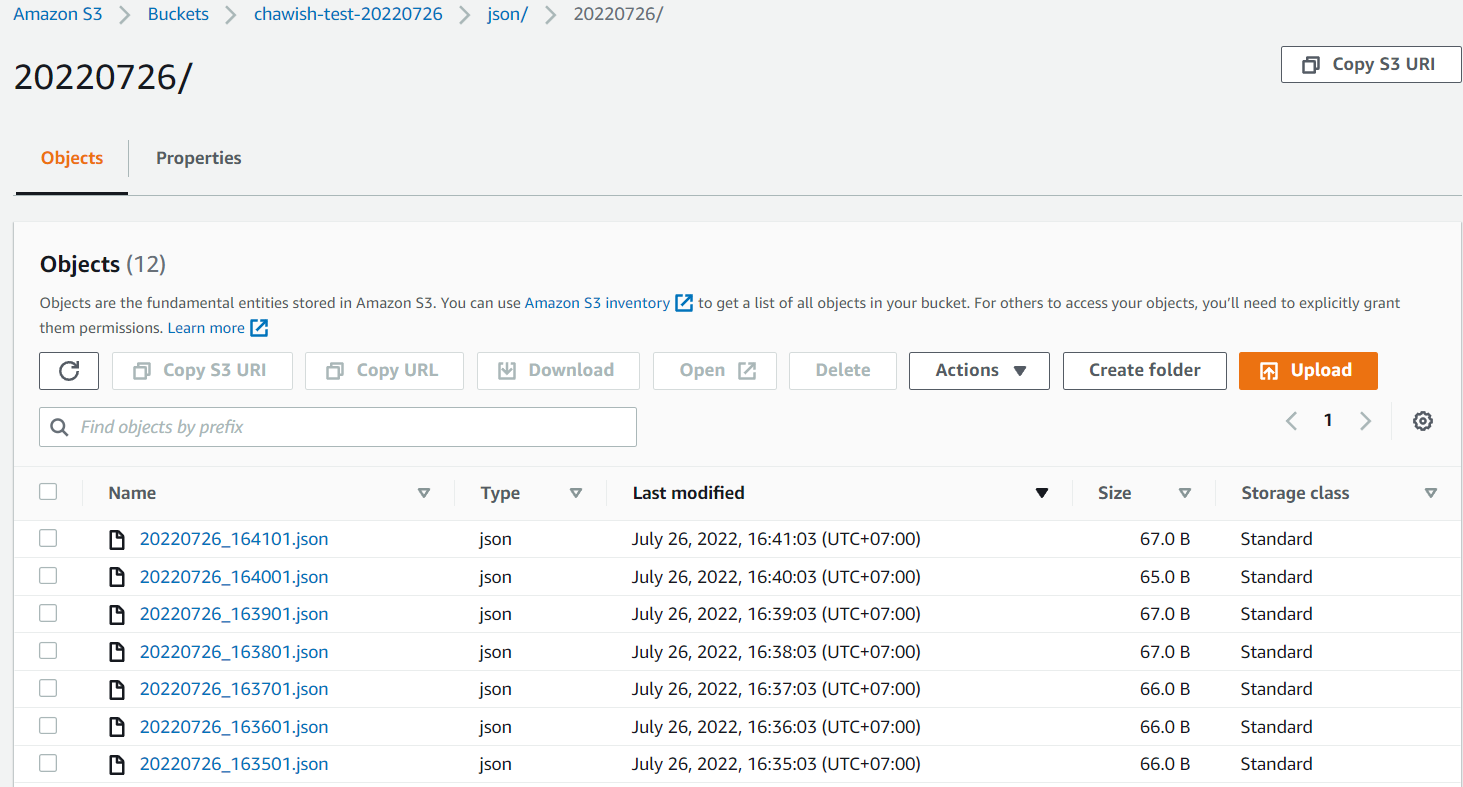This screenshot has width=1463, height=787.
Task: Select the checkbox beside 20220726_163501.json
Action: (x=47, y=762)
